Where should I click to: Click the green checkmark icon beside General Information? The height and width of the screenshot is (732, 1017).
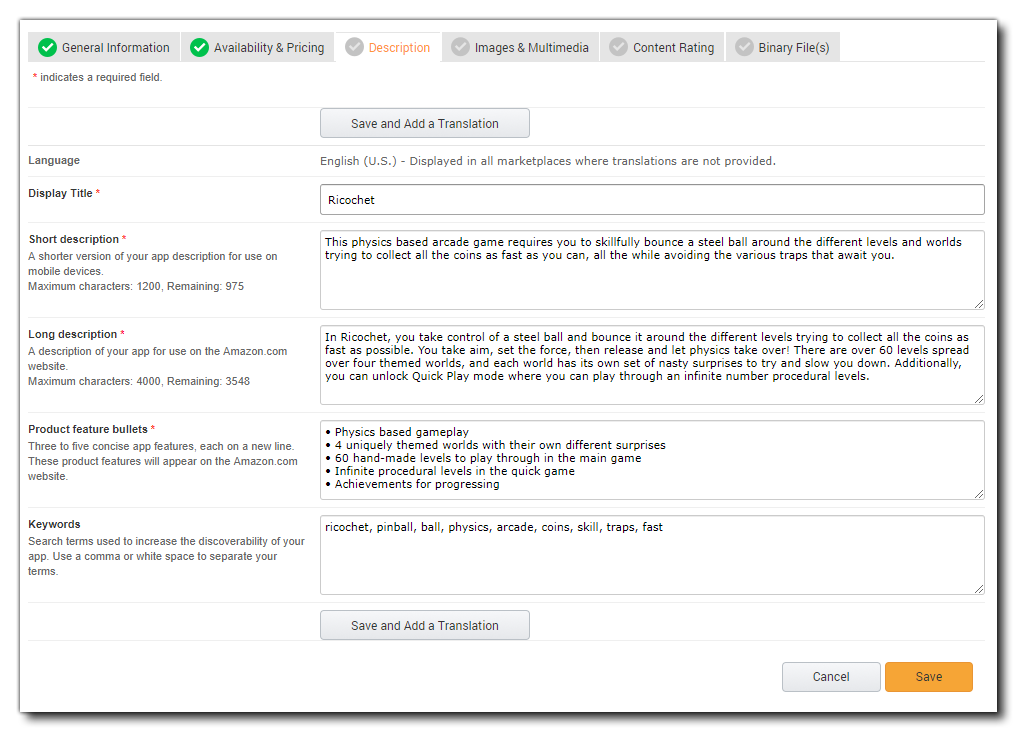pos(47,47)
